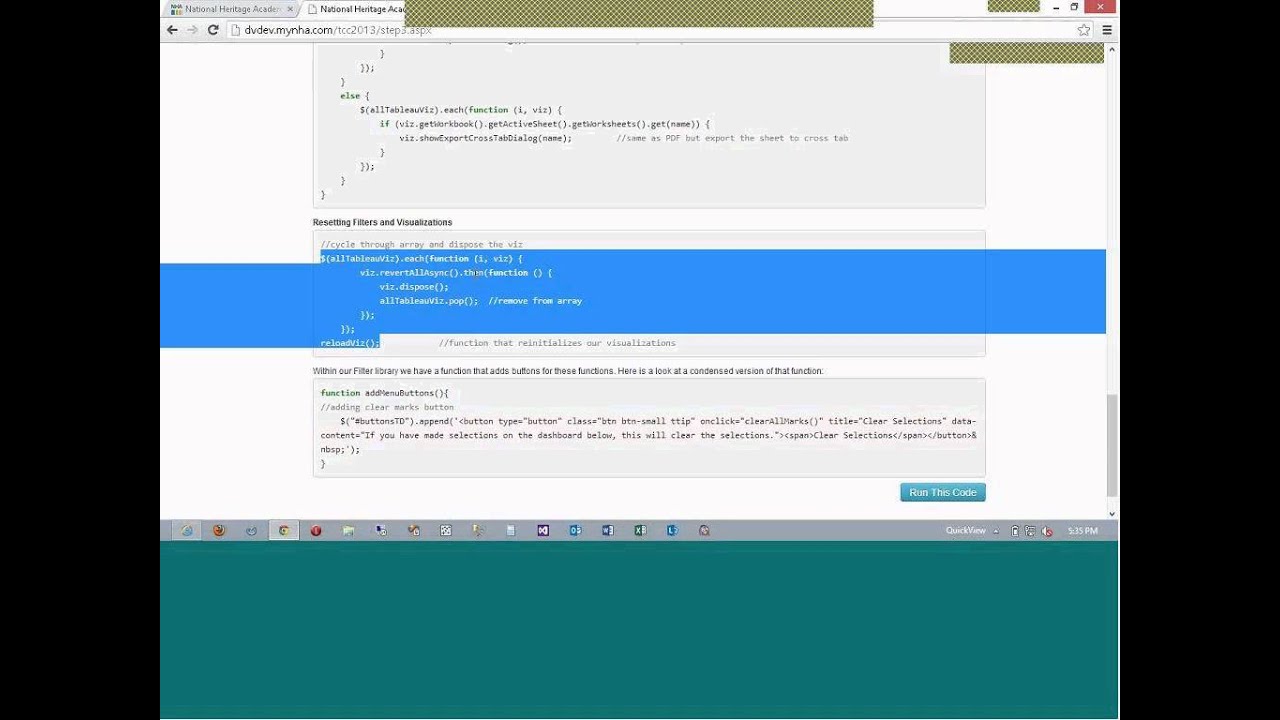This screenshot has width=1280, height=720.
Task: Click the 'function addMenuButtons(){' code line
Action: 384,393
